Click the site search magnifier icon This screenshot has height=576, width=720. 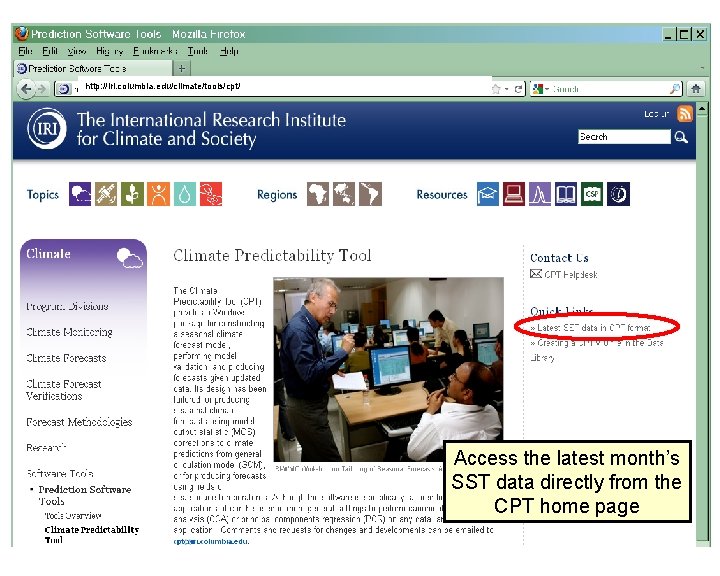pos(681,137)
